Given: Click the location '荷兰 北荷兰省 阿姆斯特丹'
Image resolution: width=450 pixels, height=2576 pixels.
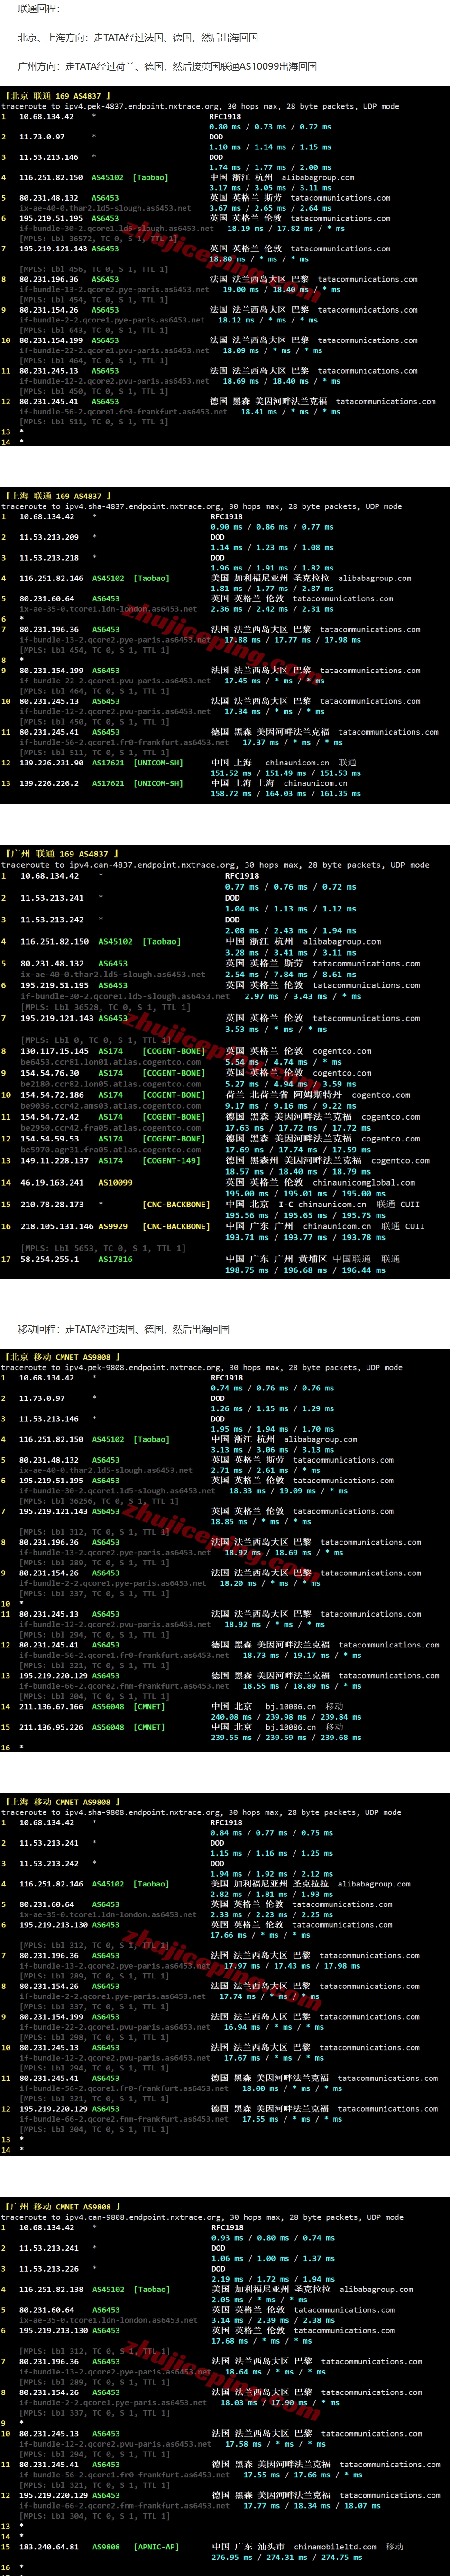Looking at the screenshot, I should coord(284,1095).
